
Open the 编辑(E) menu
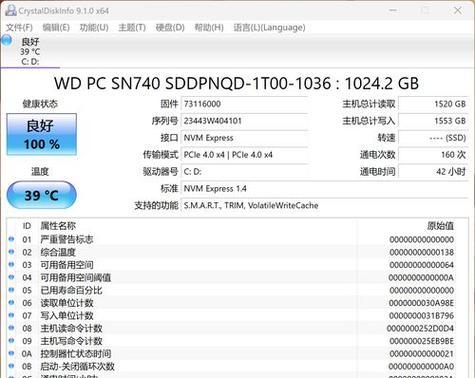point(56,27)
